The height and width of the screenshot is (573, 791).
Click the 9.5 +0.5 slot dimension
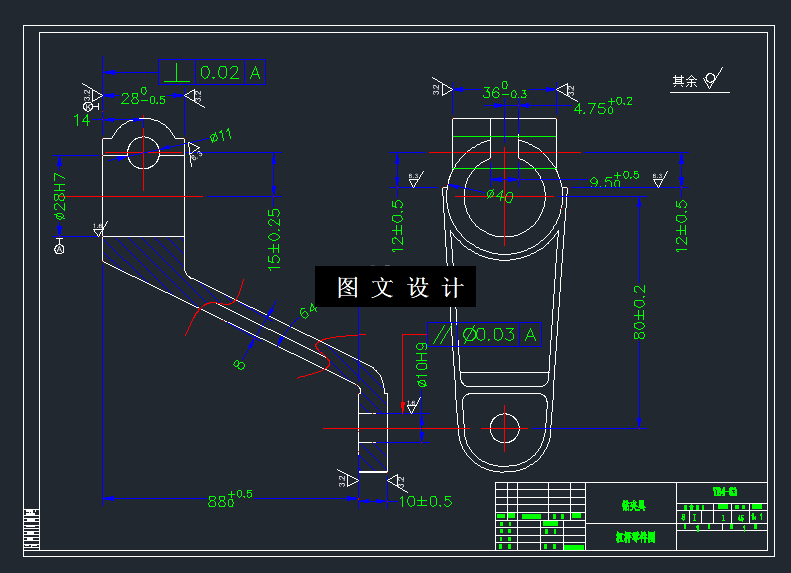[614, 180]
